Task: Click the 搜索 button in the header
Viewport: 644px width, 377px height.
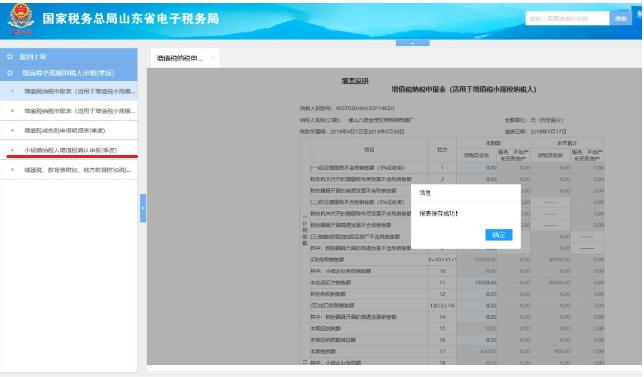Action: 621,18
